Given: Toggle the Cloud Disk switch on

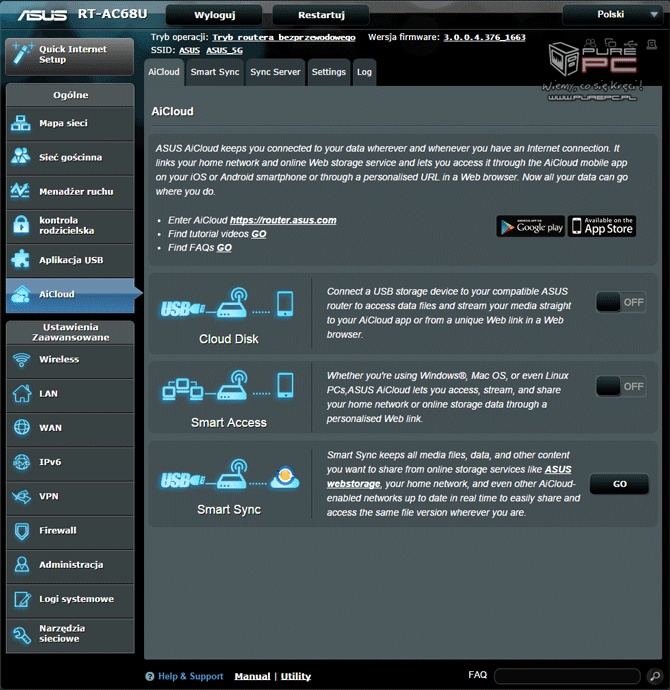Looking at the screenshot, I should tap(621, 302).
